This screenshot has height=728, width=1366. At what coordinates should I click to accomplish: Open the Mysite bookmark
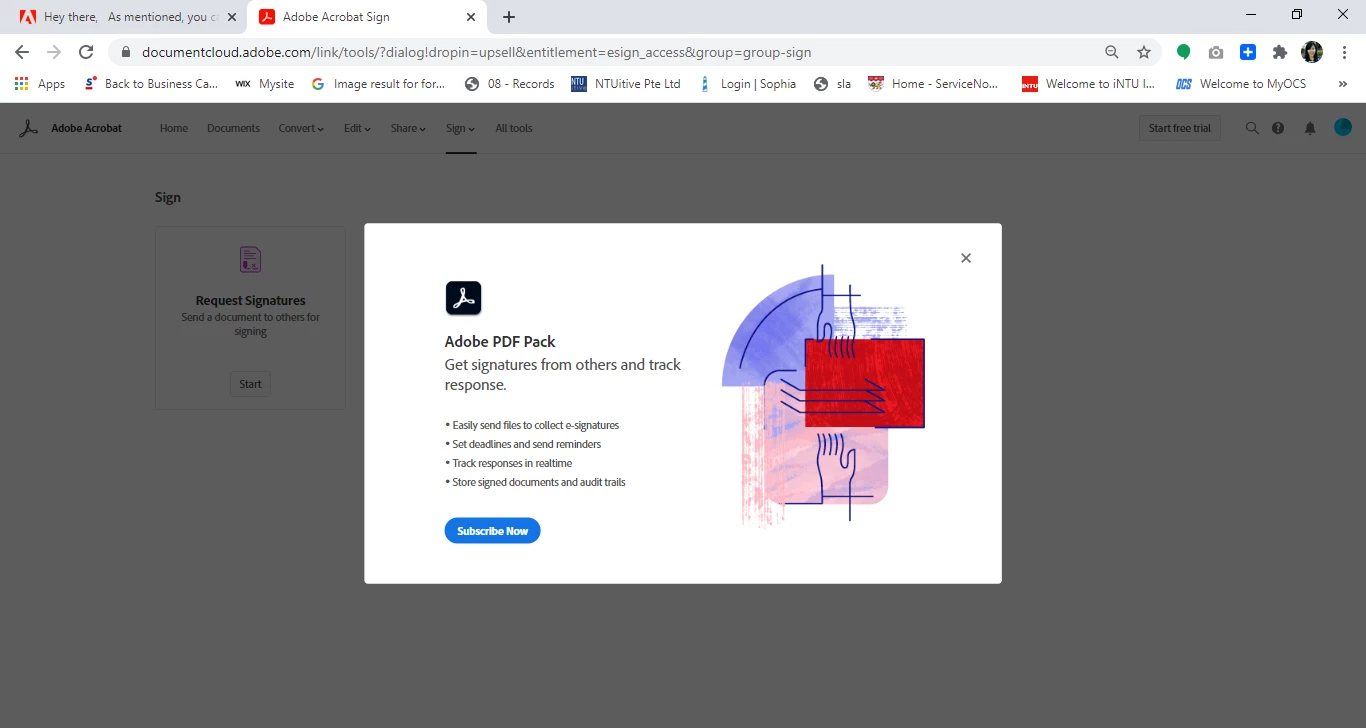click(x=265, y=84)
